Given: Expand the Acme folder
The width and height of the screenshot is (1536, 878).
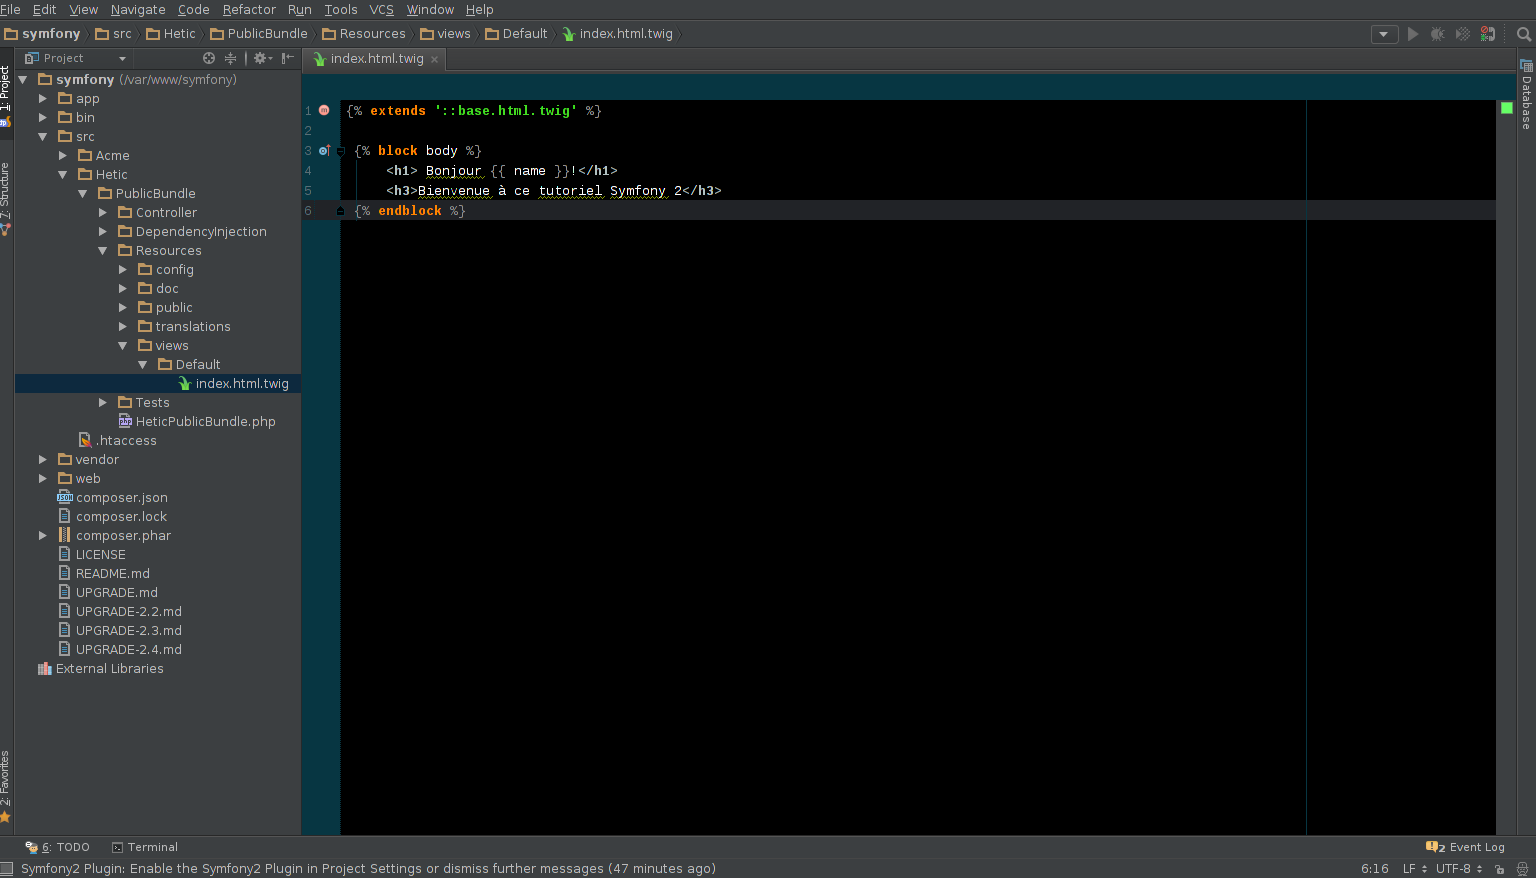Looking at the screenshot, I should point(63,156).
